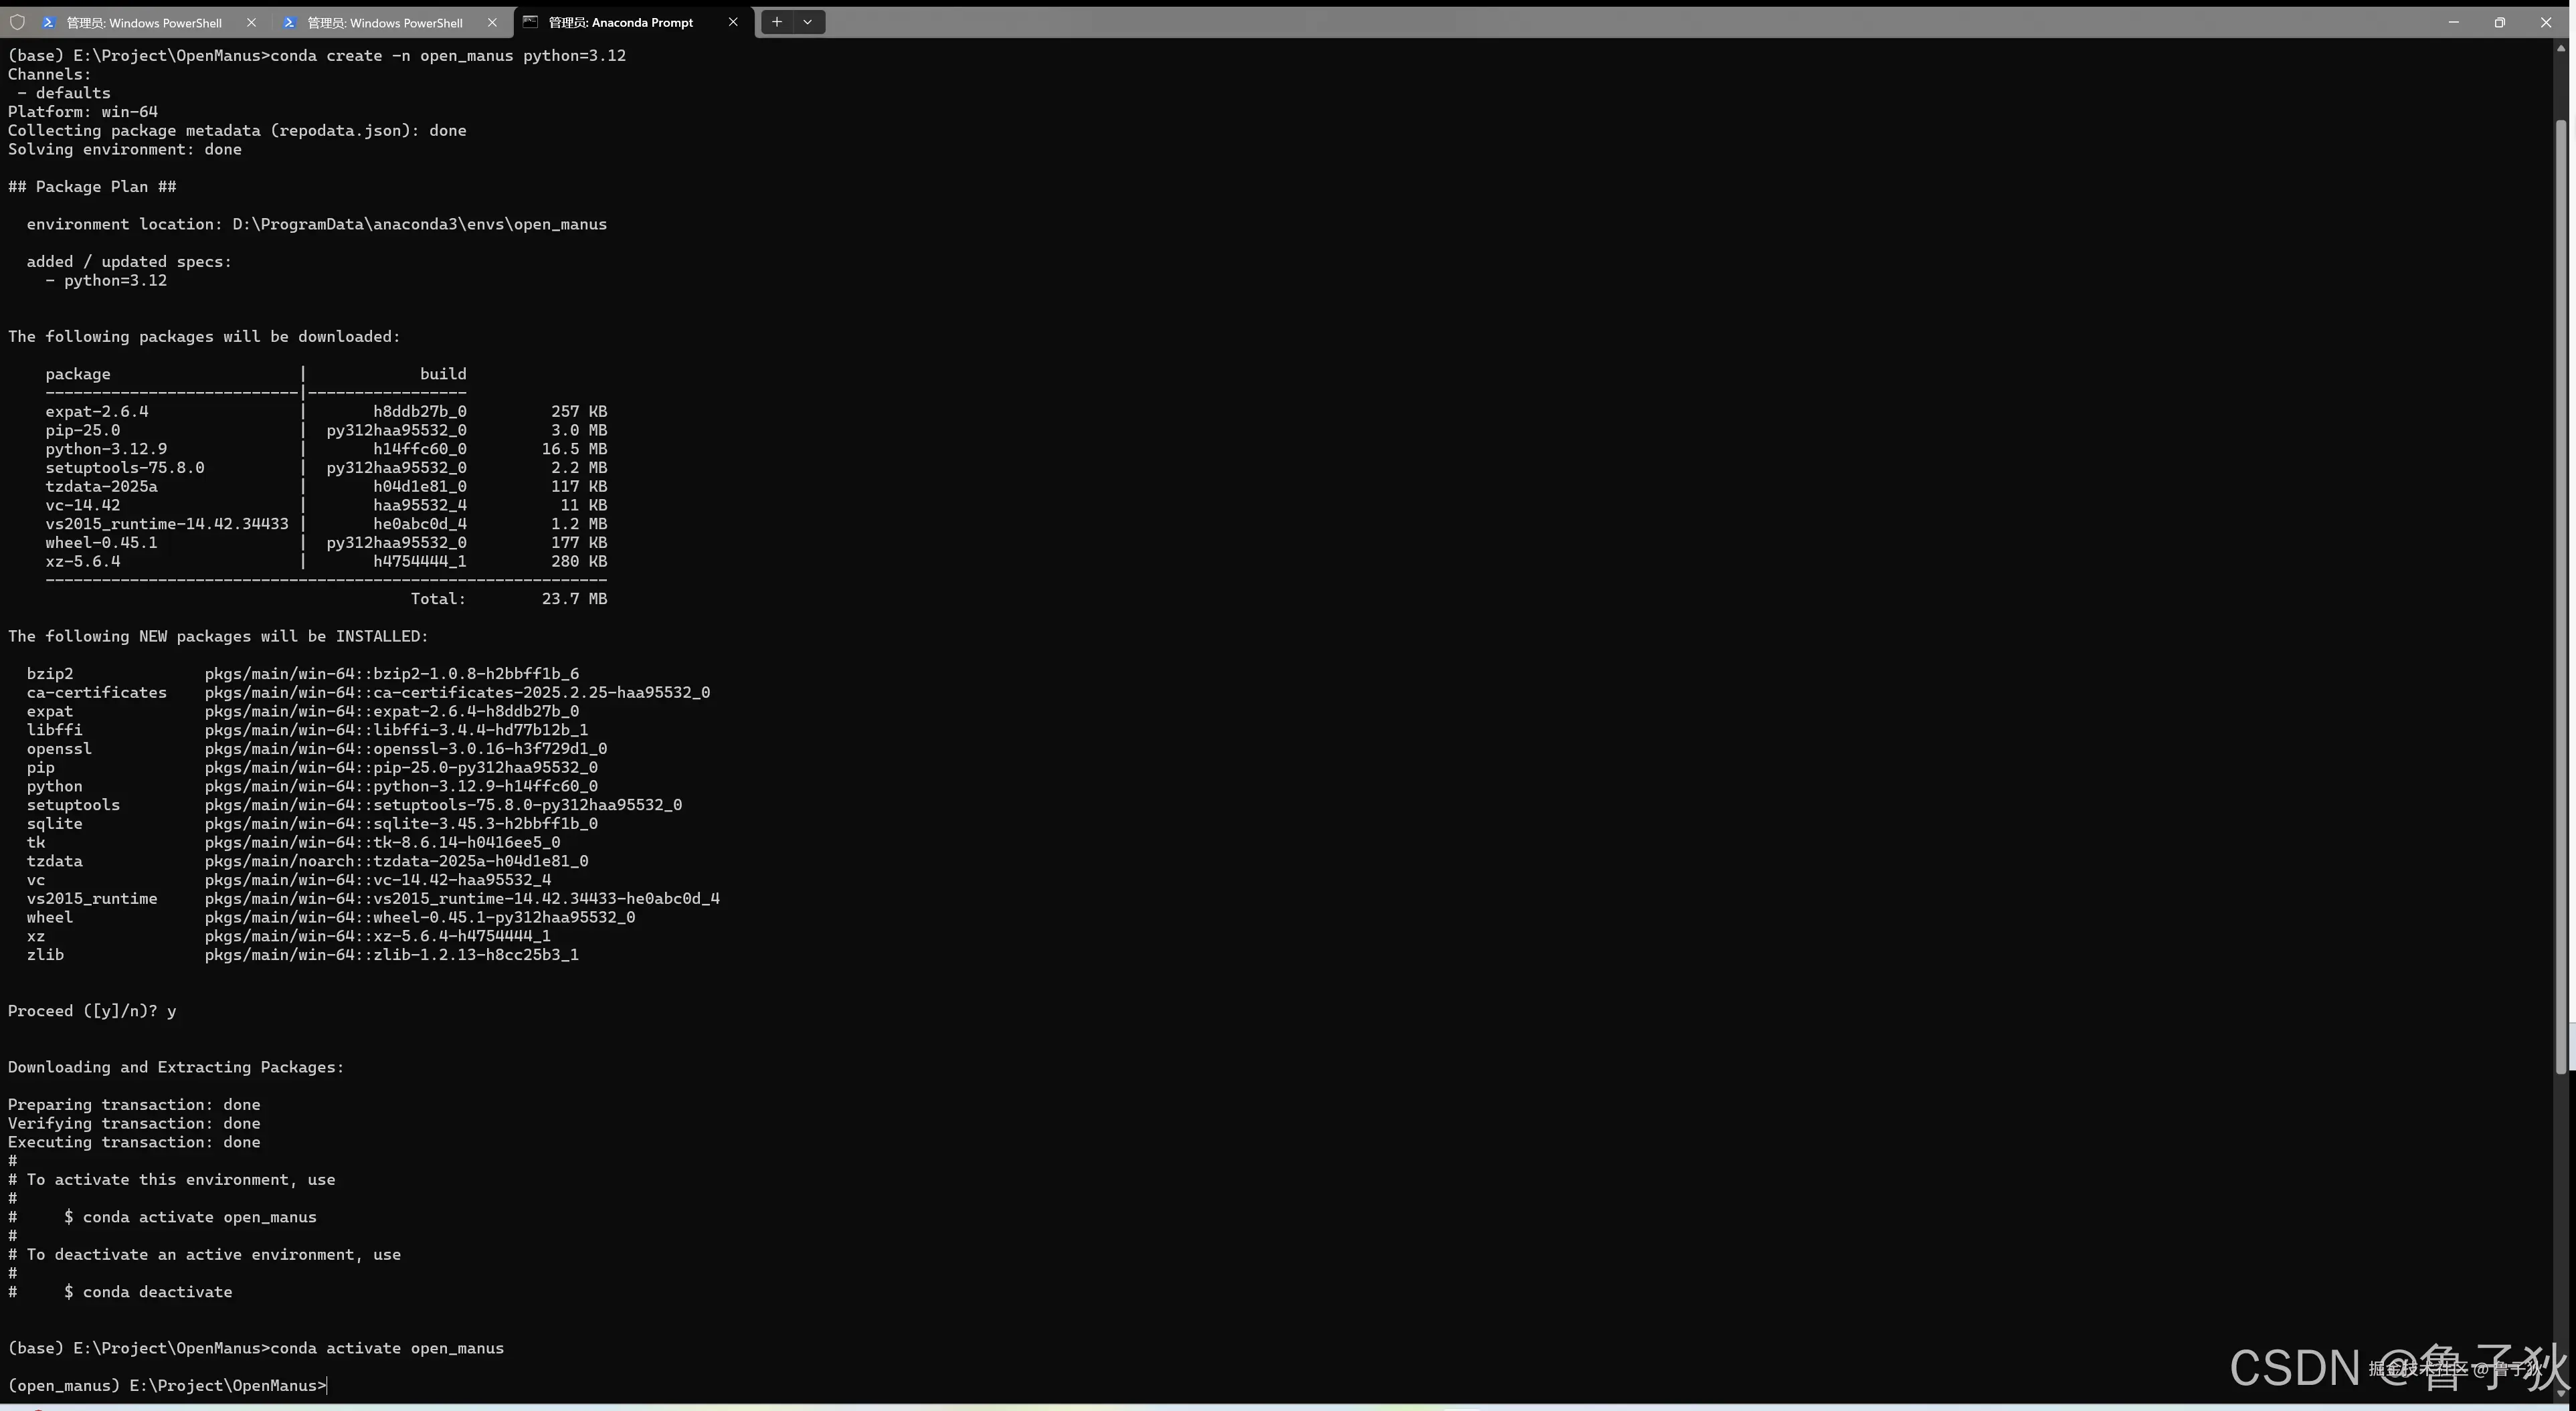The width and height of the screenshot is (2576, 1411).
Task: Click the second PowerShell tab icon
Action: pyautogui.click(x=289, y=22)
